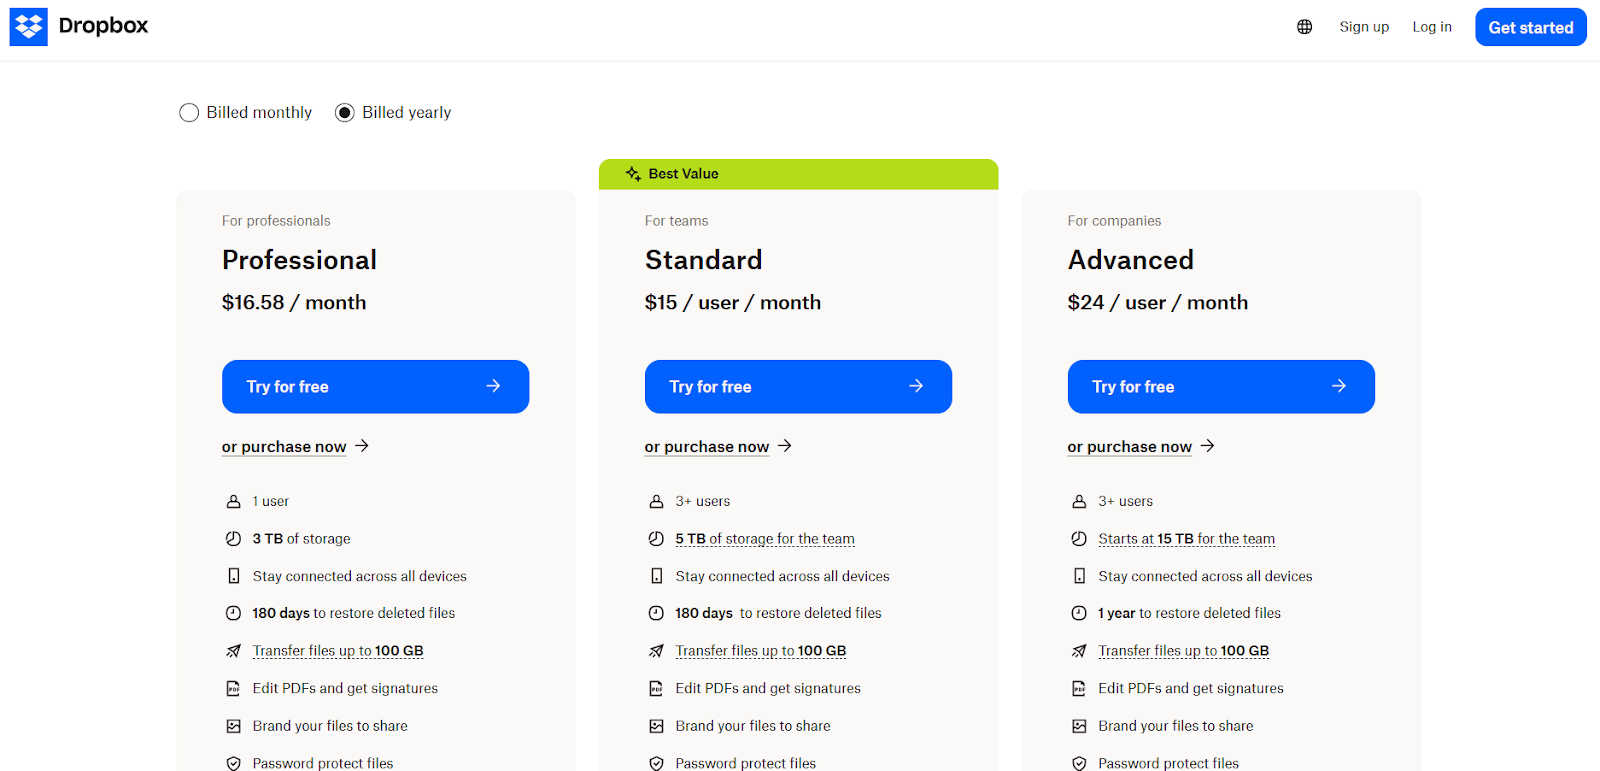
Task: Click the Dropbox logo icon
Action: coord(29,27)
